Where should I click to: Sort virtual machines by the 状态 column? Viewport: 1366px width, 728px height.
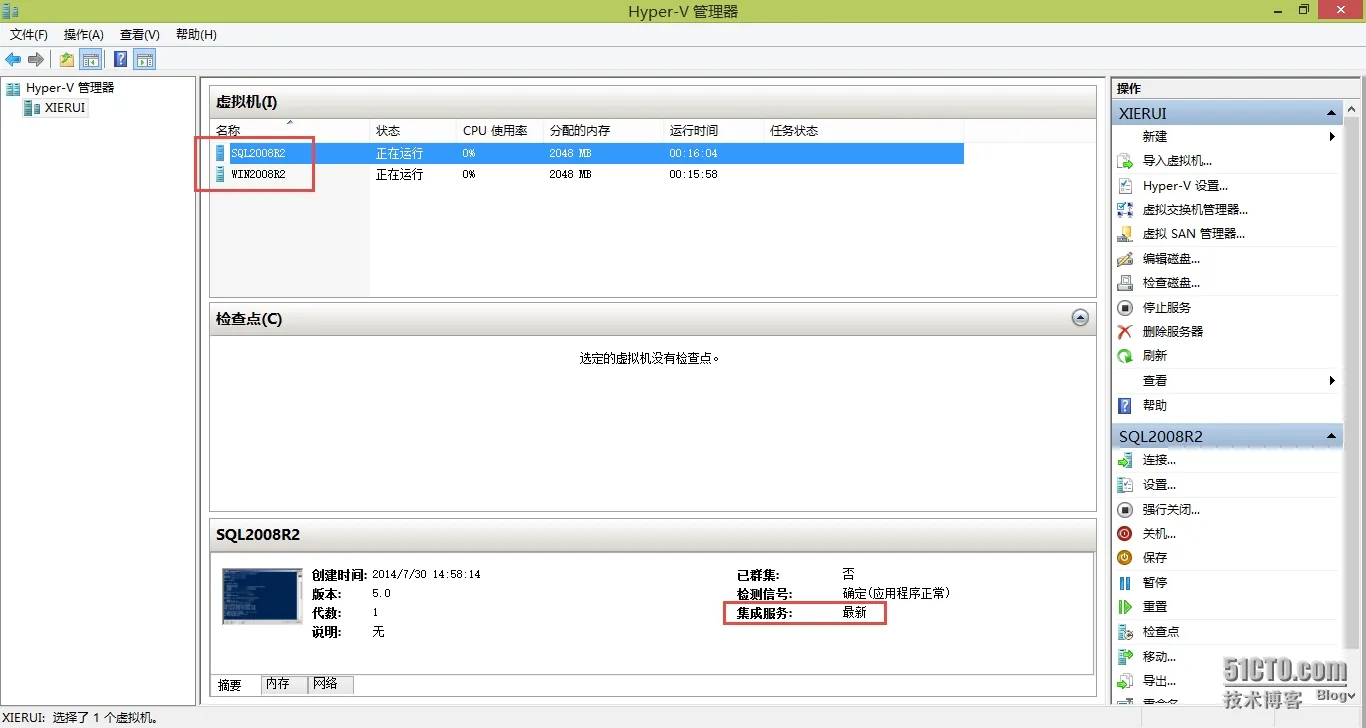tap(413, 131)
